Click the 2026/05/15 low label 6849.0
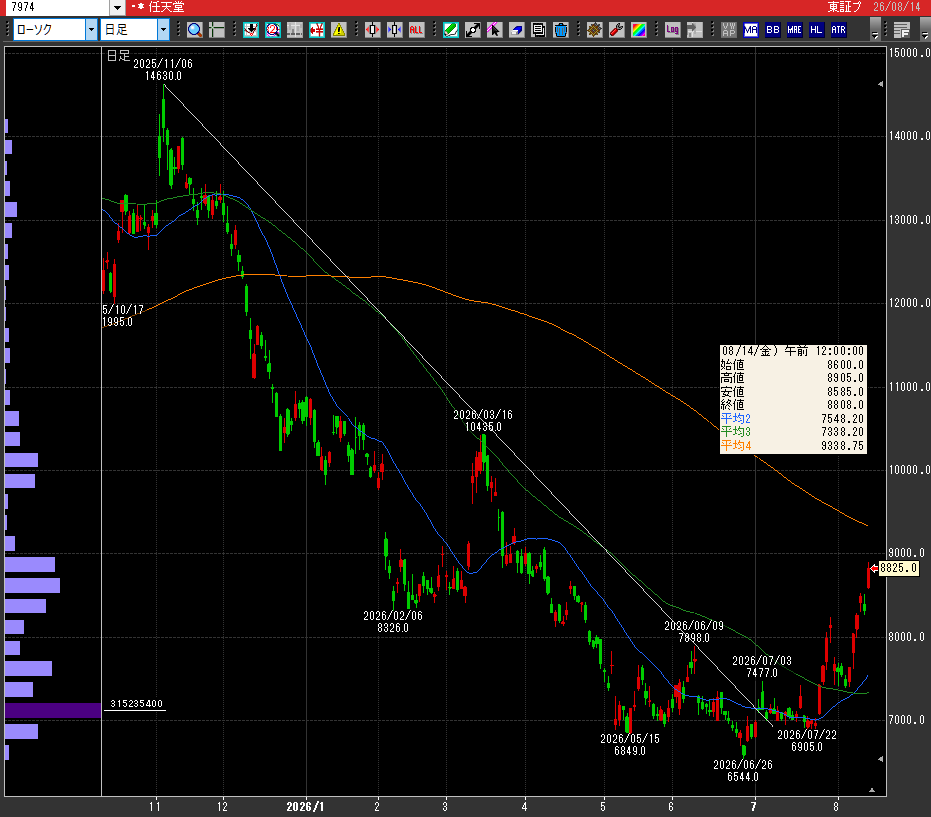The height and width of the screenshot is (817, 931). [629, 750]
